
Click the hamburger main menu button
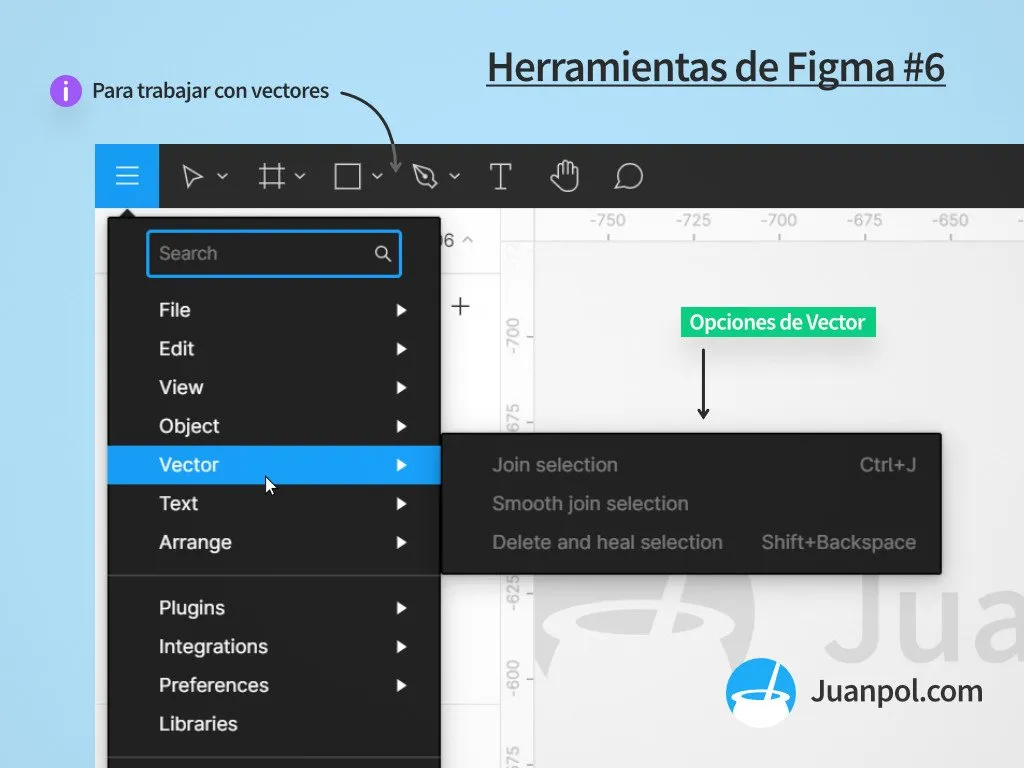127,176
